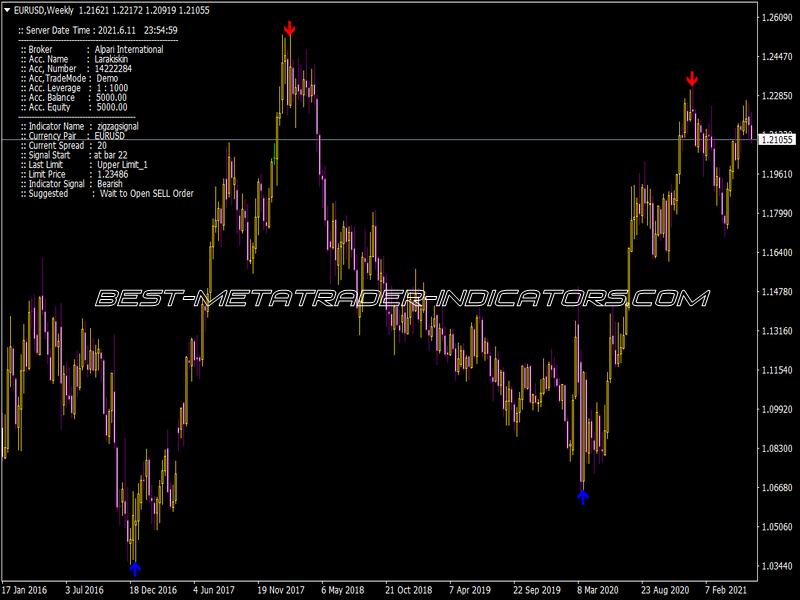Click the blue up arrow at the Dec 2016 low

pos(135,569)
